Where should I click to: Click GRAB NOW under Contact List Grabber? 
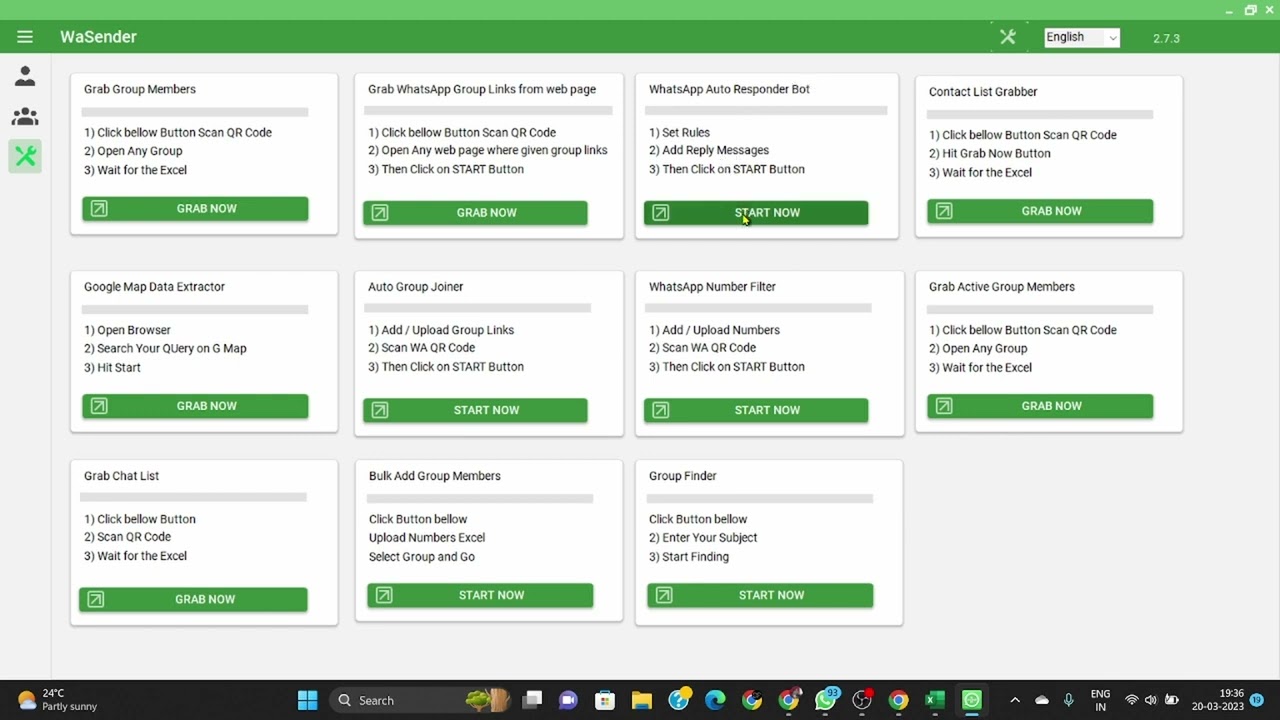point(1040,211)
